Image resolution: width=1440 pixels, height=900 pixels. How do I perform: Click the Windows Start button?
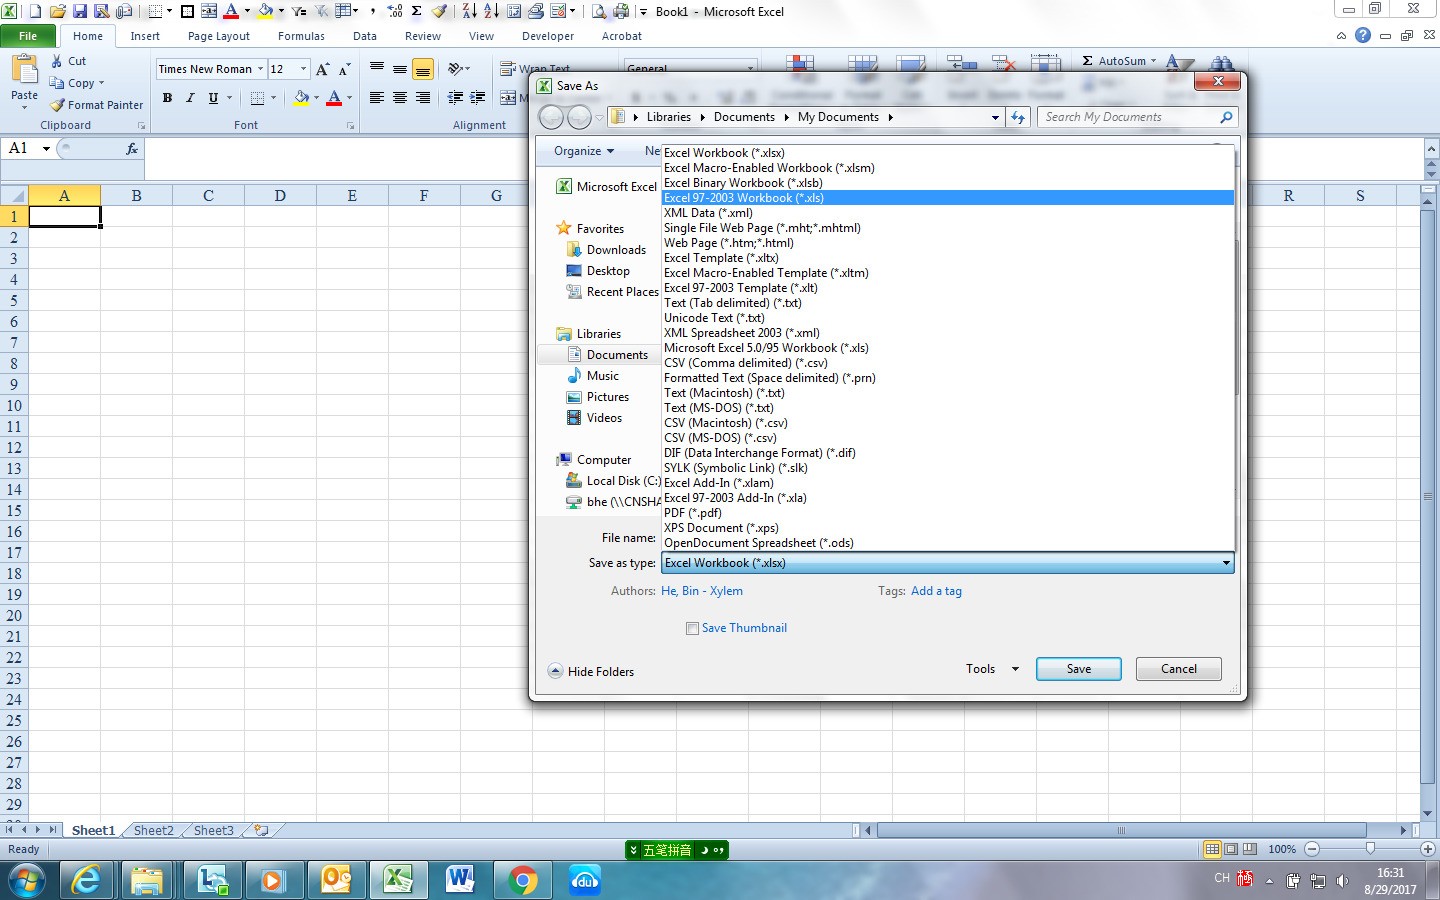click(26, 881)
